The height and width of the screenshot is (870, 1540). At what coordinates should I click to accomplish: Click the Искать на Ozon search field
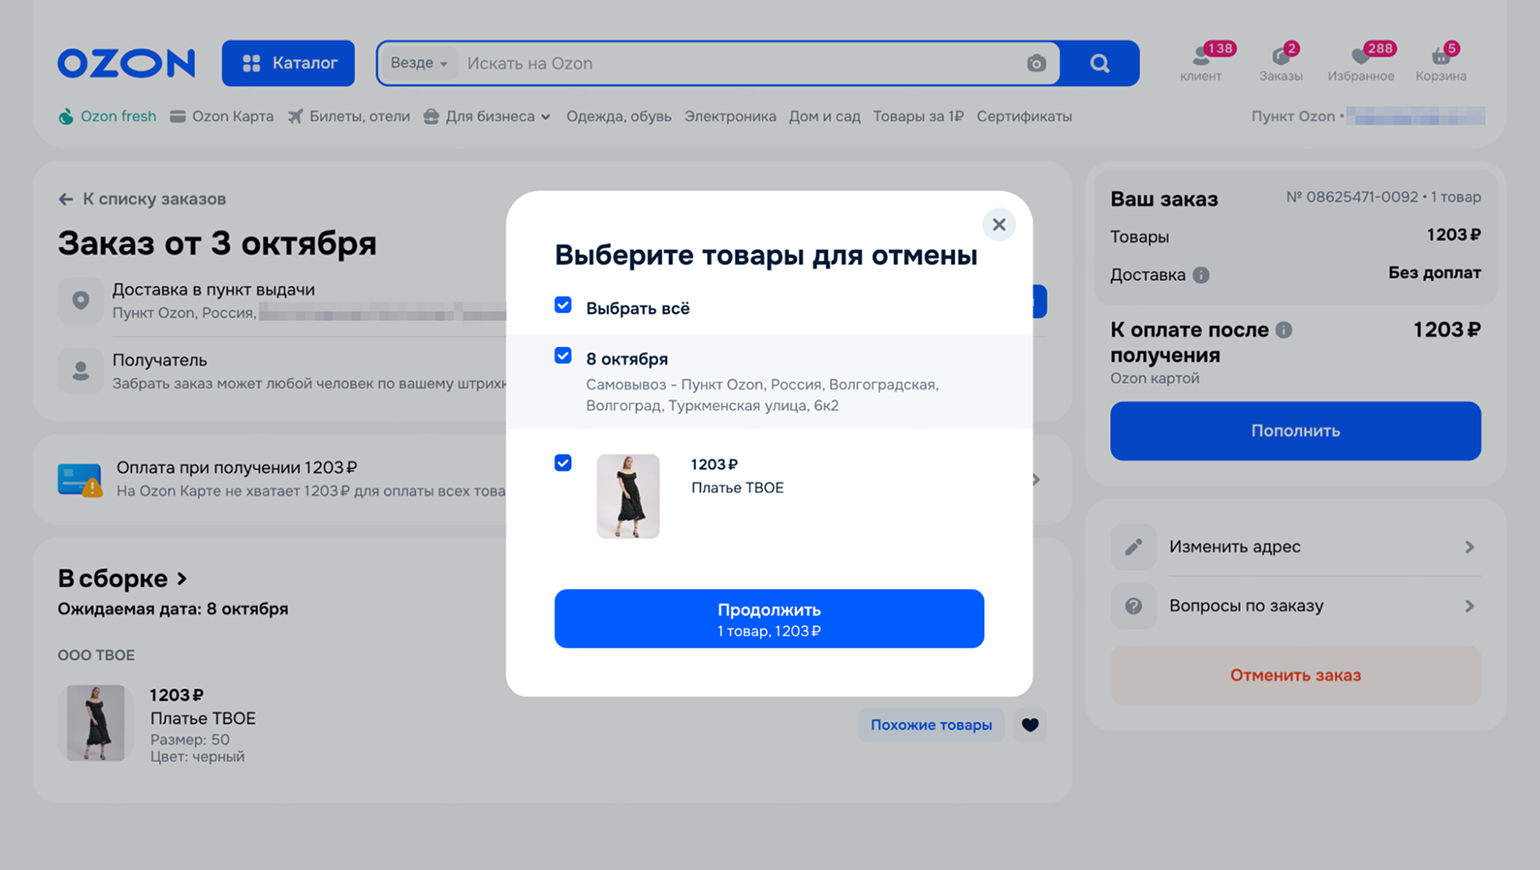point(740,63)
